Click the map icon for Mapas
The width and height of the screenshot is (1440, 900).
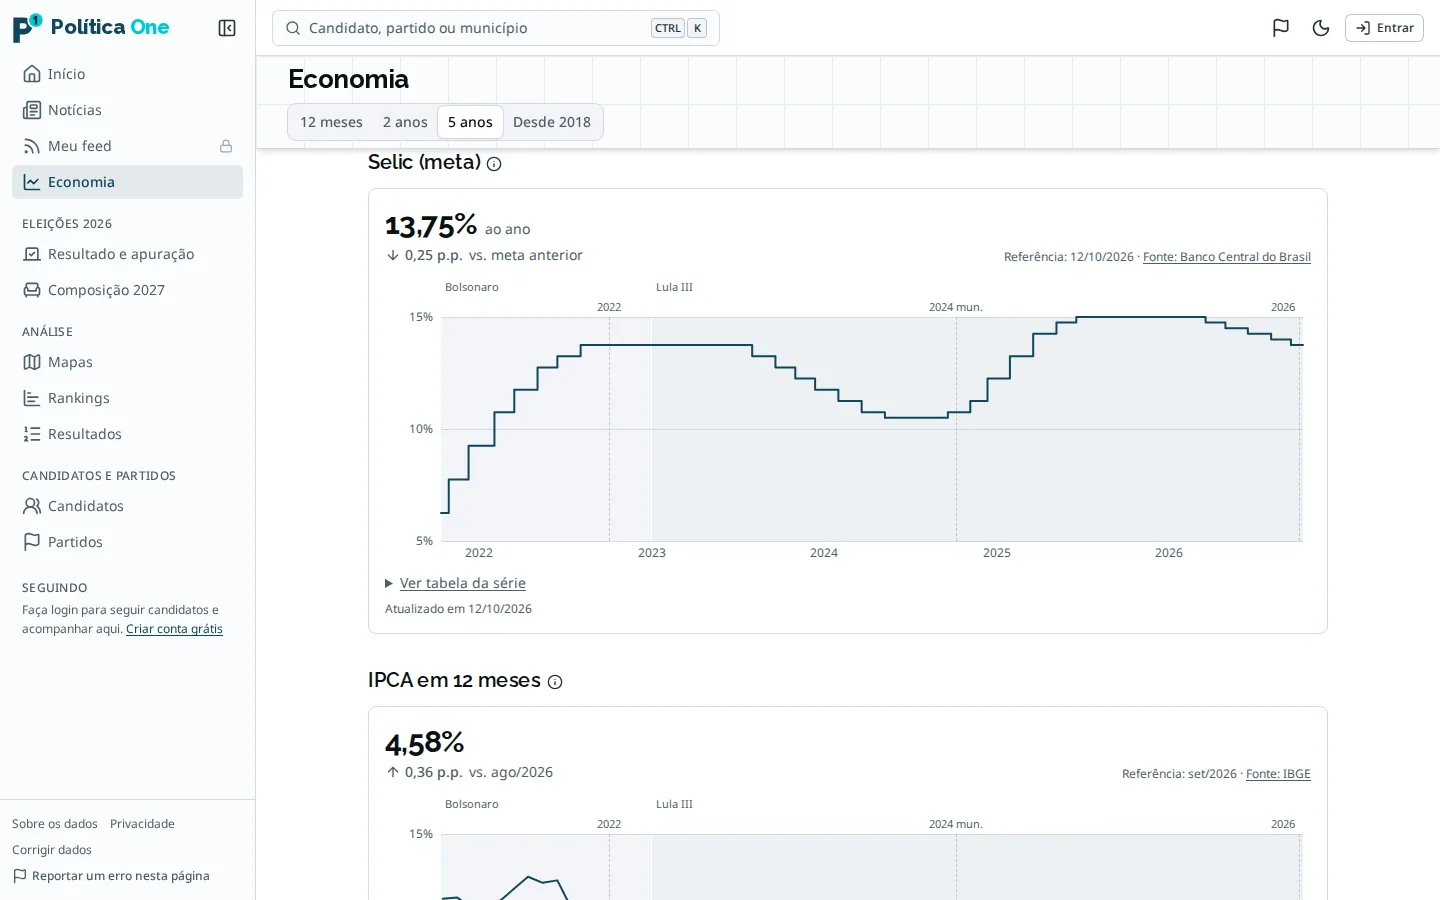(x=32, y=362)
